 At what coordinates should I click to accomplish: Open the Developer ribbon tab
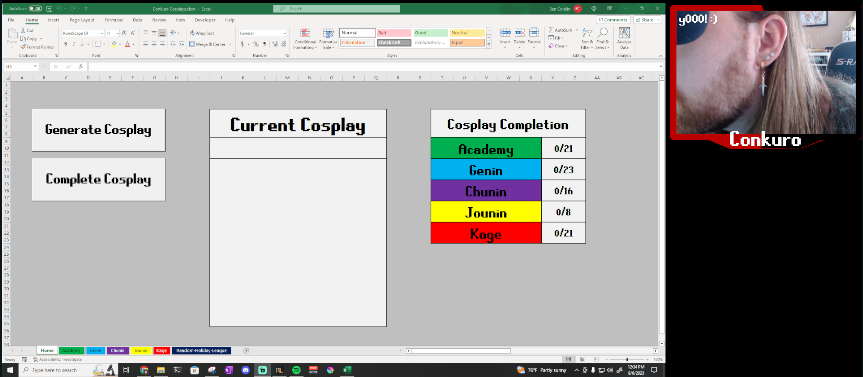pos(205,20)
